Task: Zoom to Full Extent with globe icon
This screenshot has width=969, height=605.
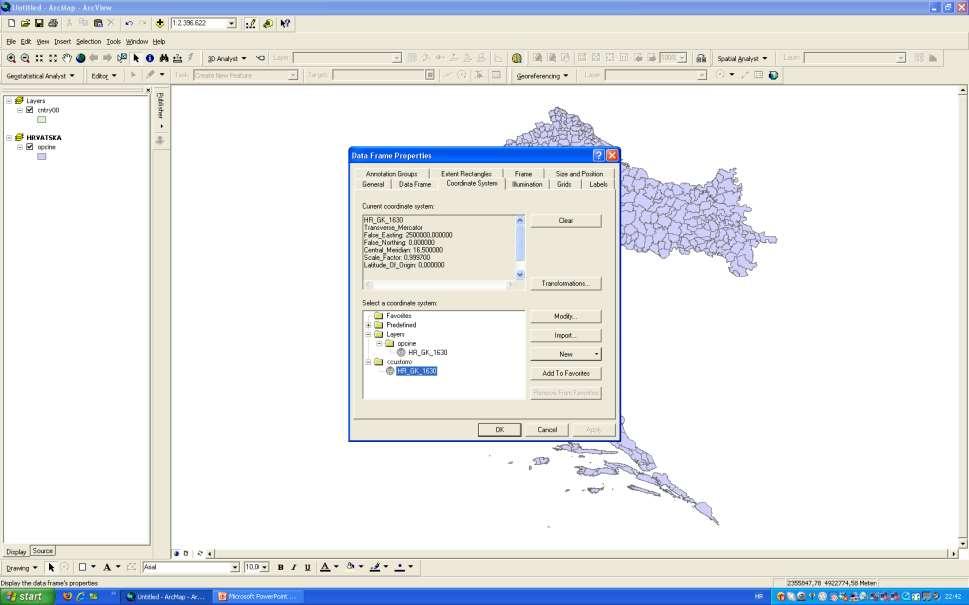Action: point(80,58)
